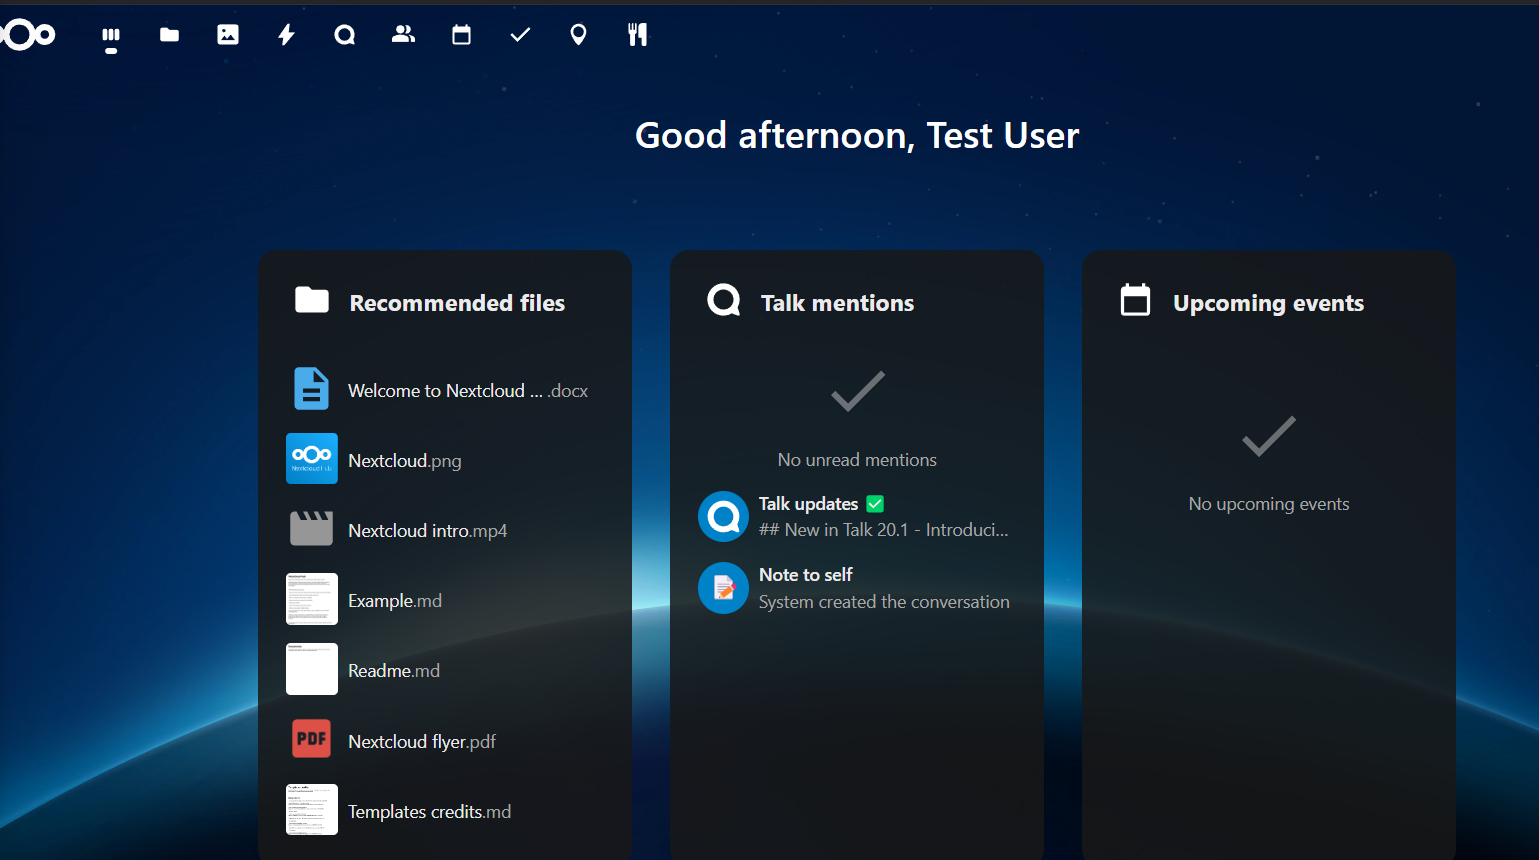The width and height of the screenshot is (1539, 860).
Task: Click the Talk mentions heading
Action: 837,303
